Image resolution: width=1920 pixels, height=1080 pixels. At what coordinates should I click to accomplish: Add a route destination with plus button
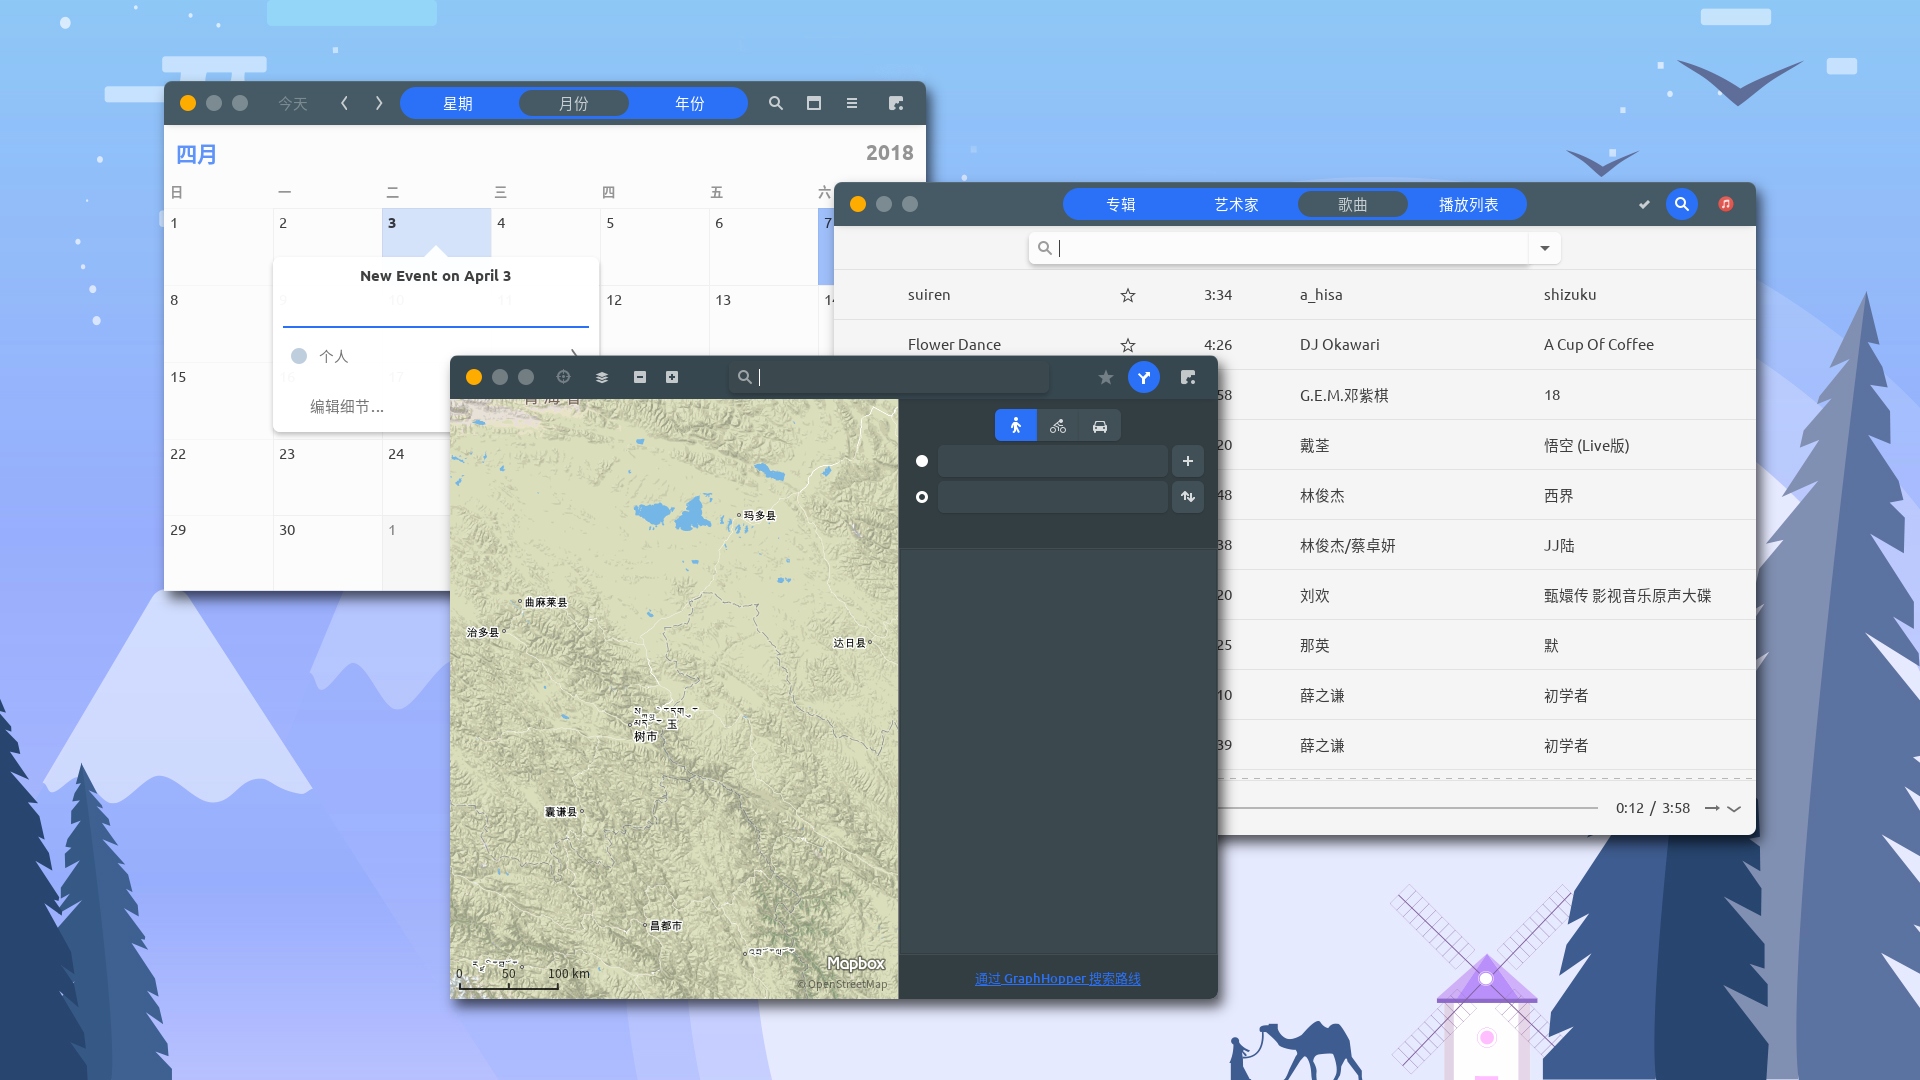pyautogui.click(x=1188, y=461)
